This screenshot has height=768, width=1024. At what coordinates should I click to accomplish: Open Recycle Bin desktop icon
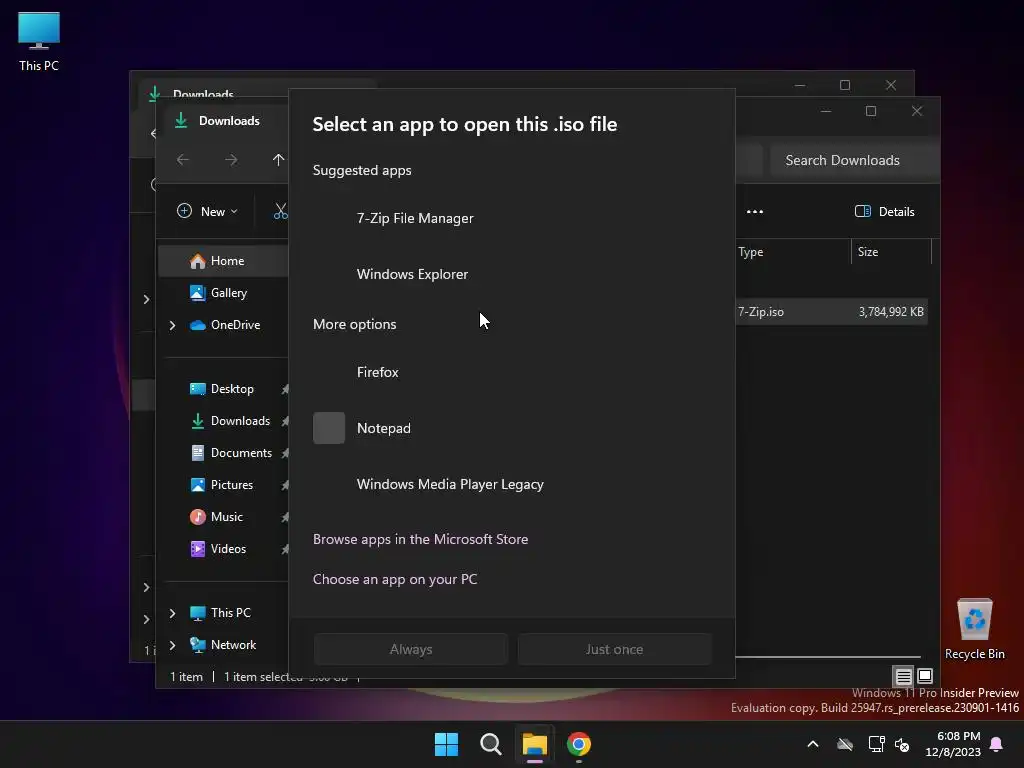pos(974,630)
